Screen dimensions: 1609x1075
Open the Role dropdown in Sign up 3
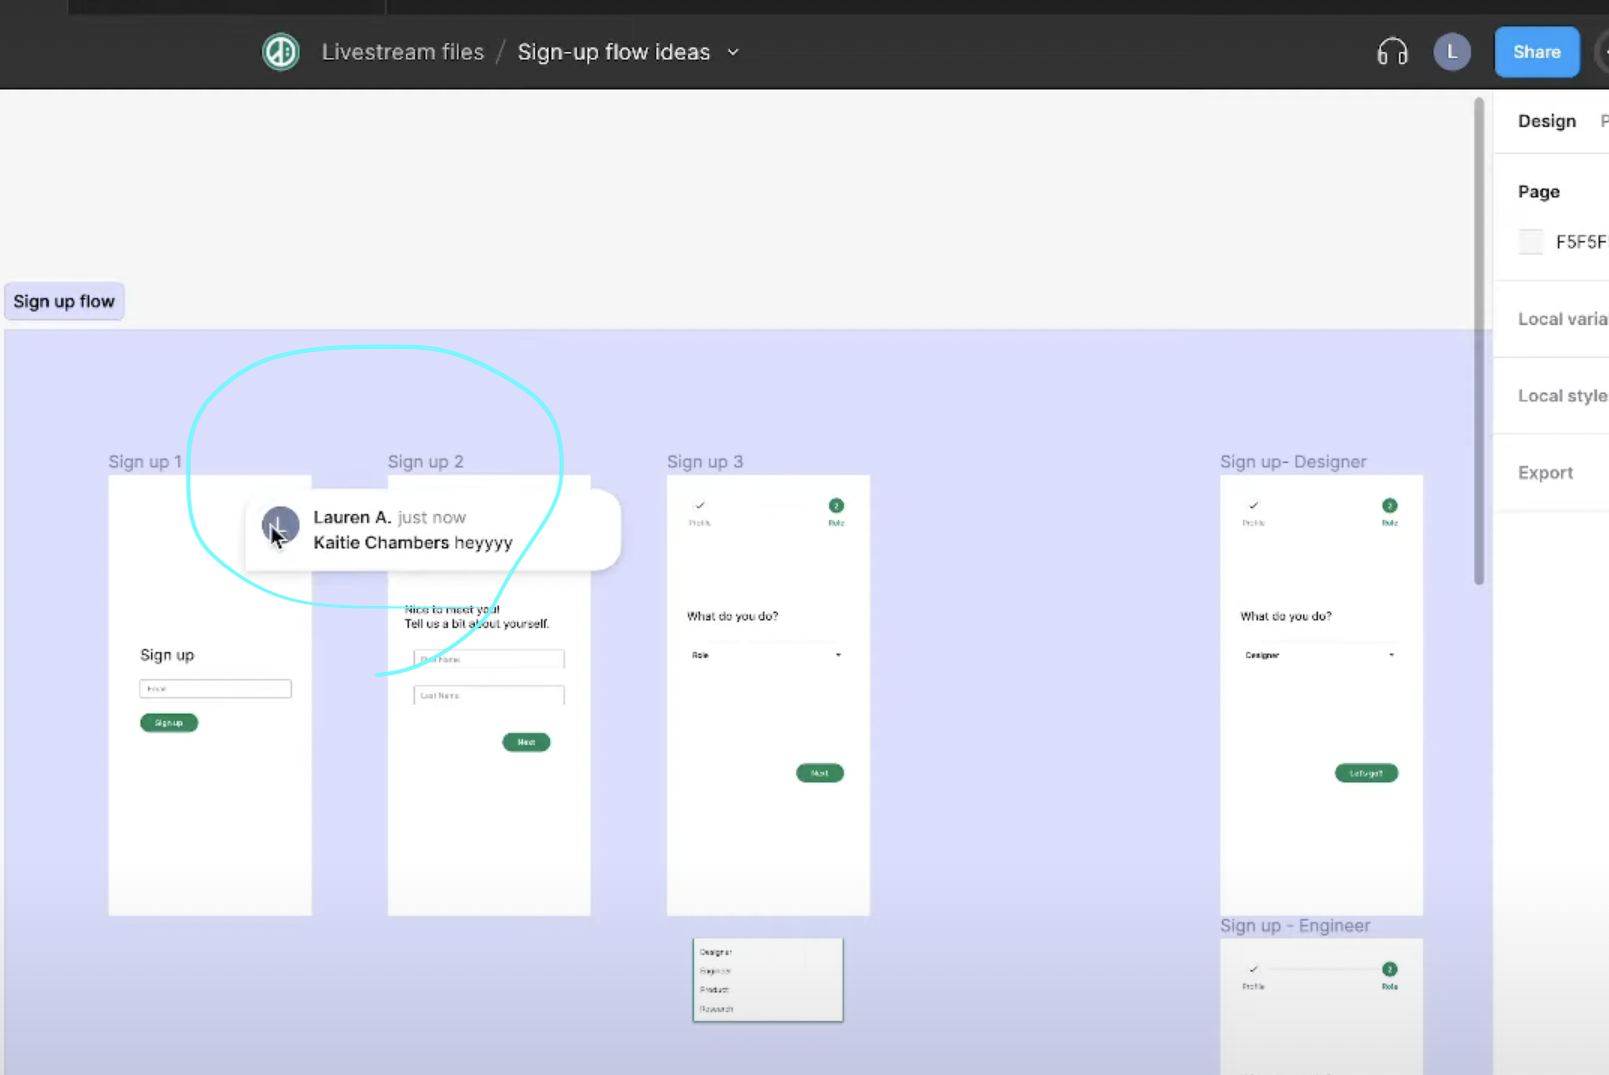[767, 655]
